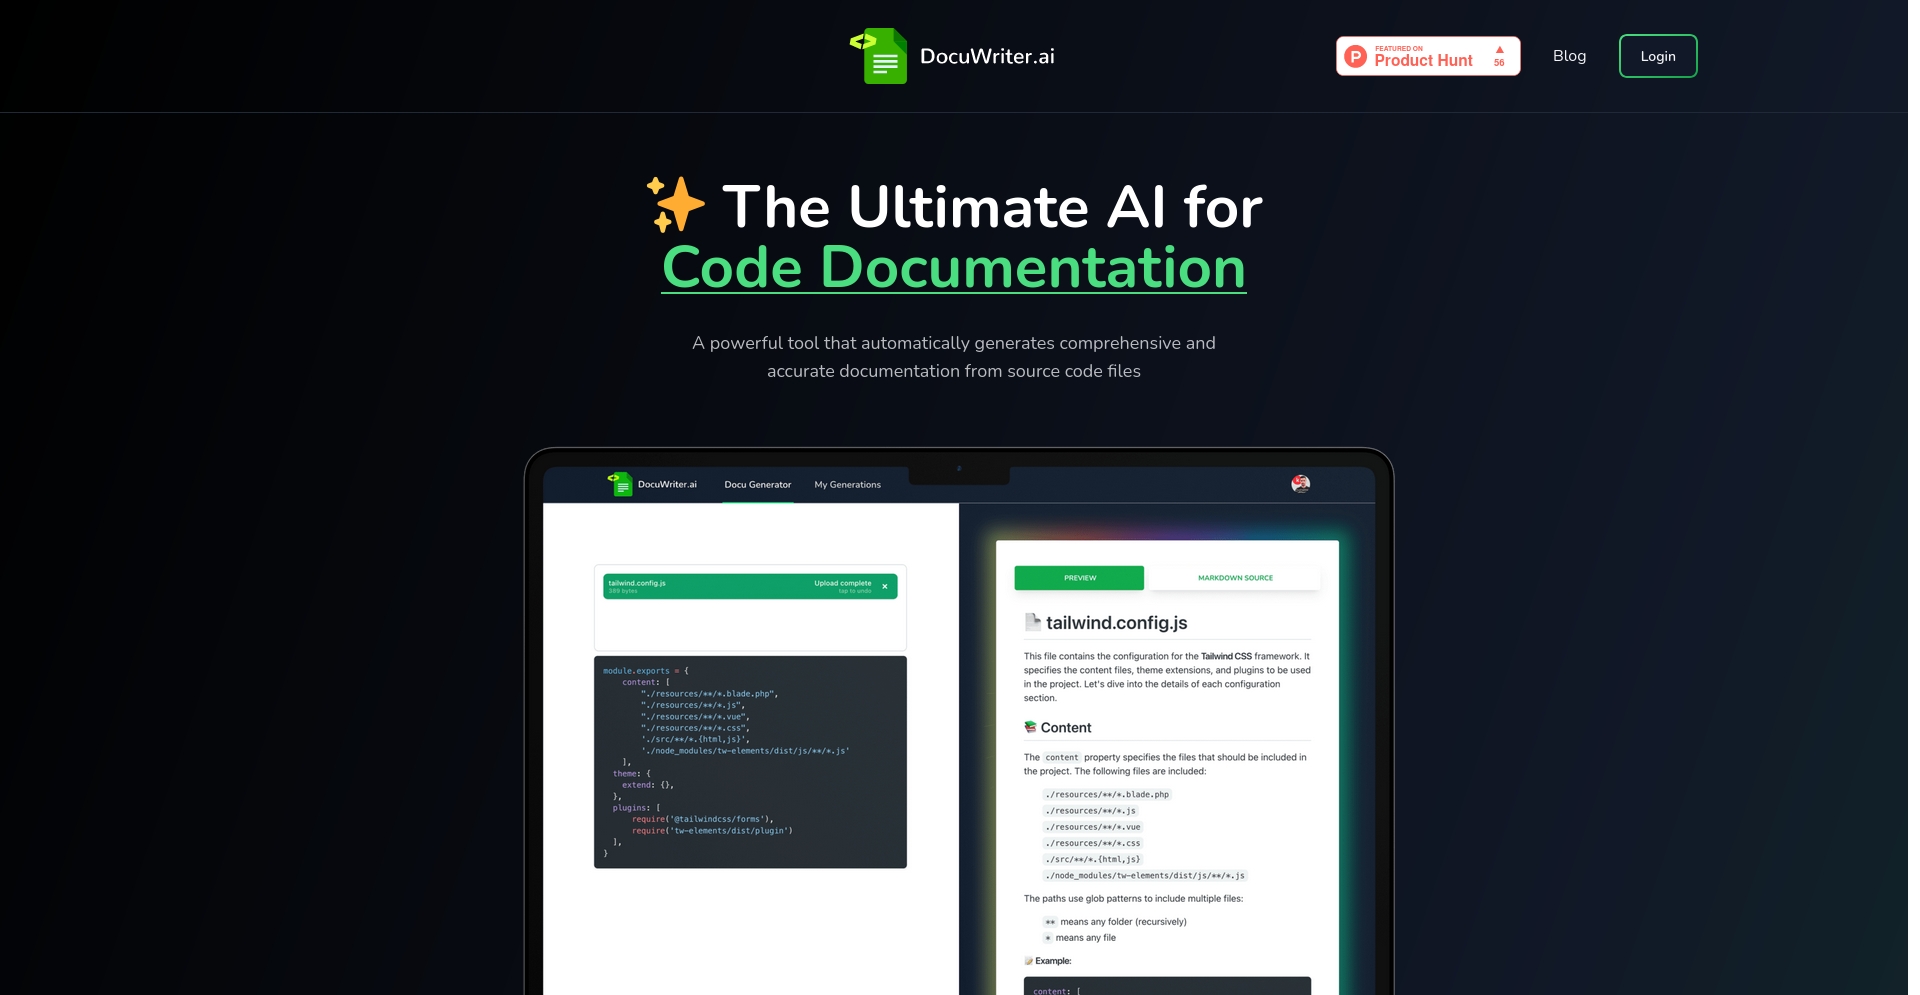Remove uploaded tailwind.config.js with the x icon
The width and height of the screenshot is (1920, 995).
pyautogui.click(x=885, y=587)
